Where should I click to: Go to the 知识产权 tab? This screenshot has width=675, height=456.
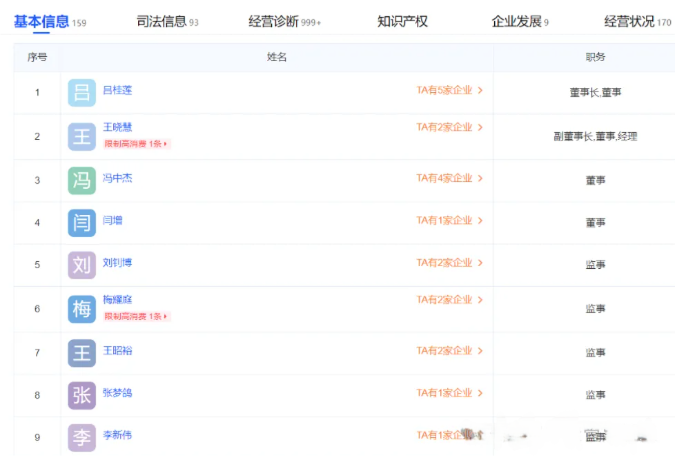point(403,21)
